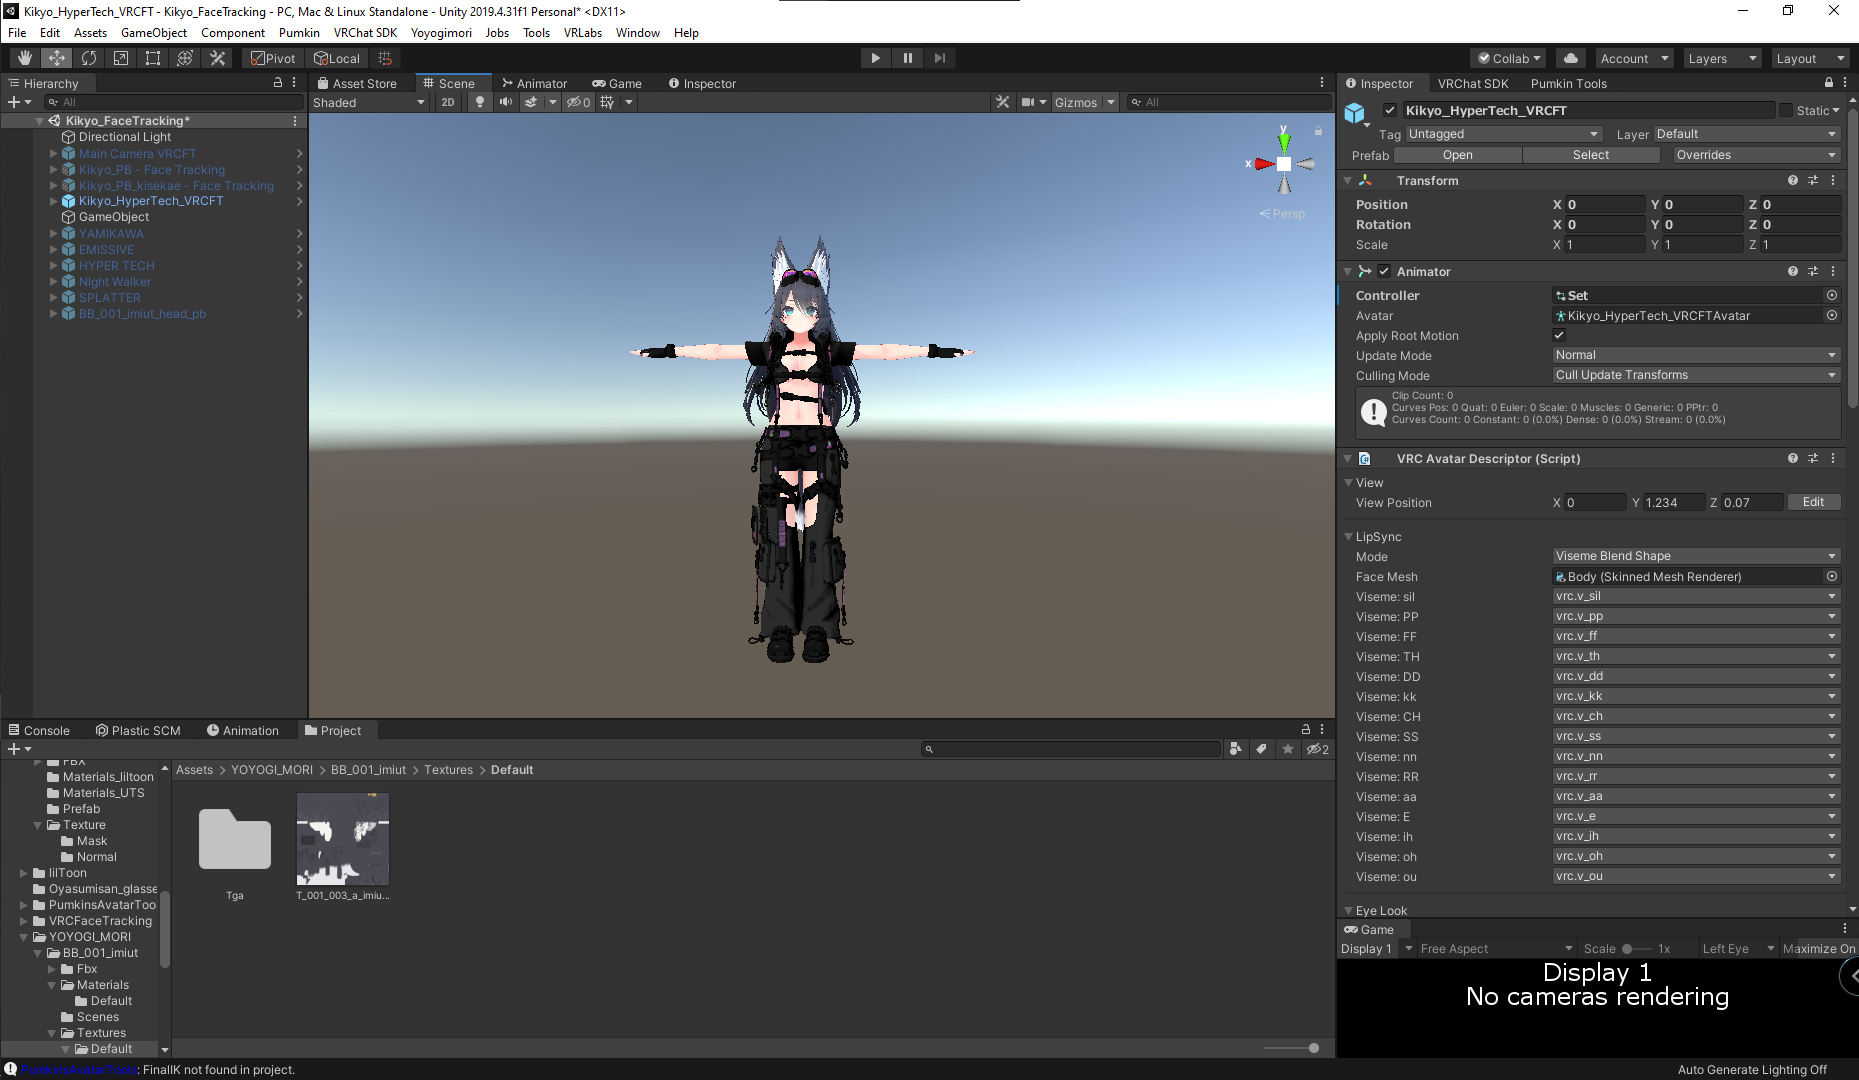Disable the Animator component checkbox

pyautogui.click(x=1384, y=271)
